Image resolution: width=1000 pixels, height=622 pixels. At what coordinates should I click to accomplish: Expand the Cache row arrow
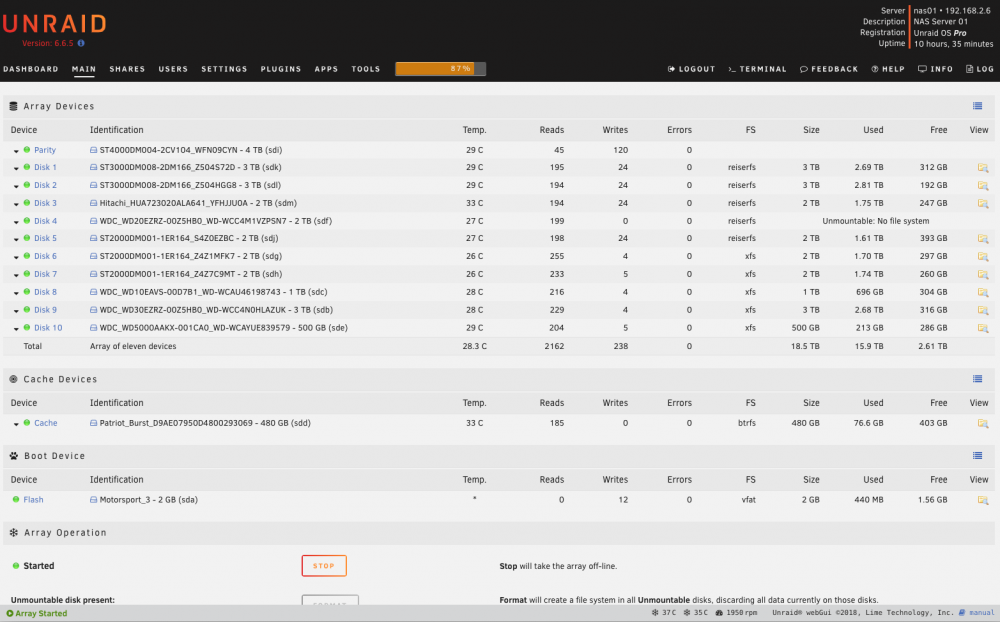[16, 424]
